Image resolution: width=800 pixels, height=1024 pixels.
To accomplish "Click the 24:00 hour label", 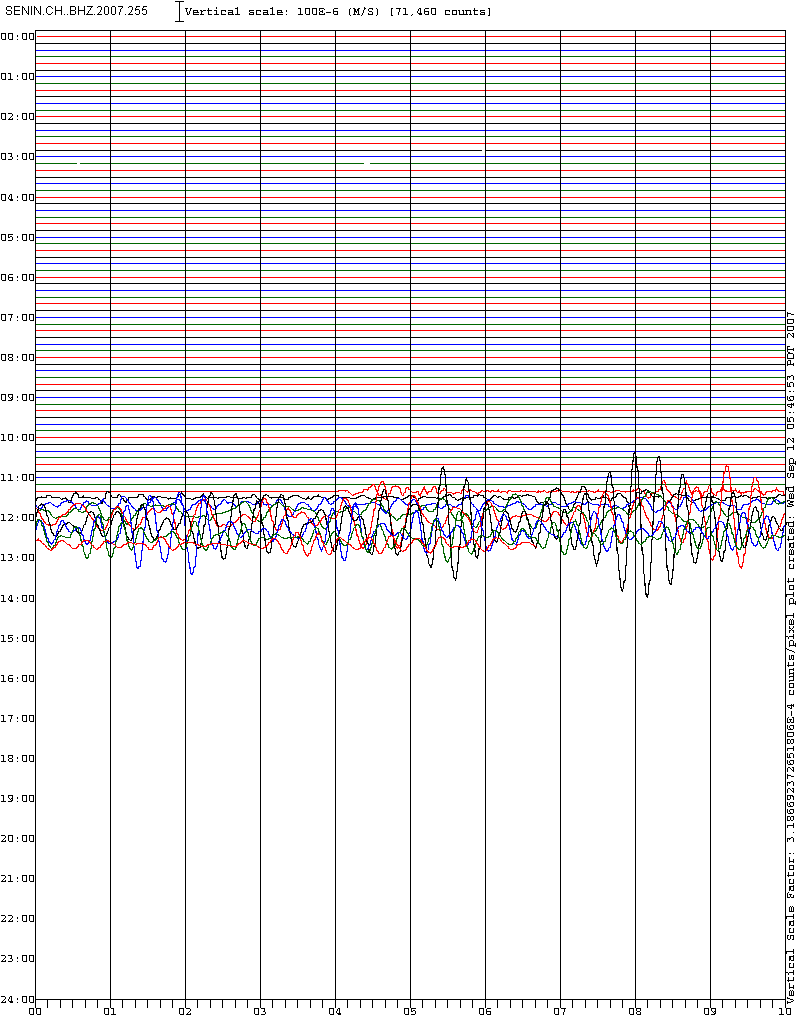I will [x=17, y=999].
